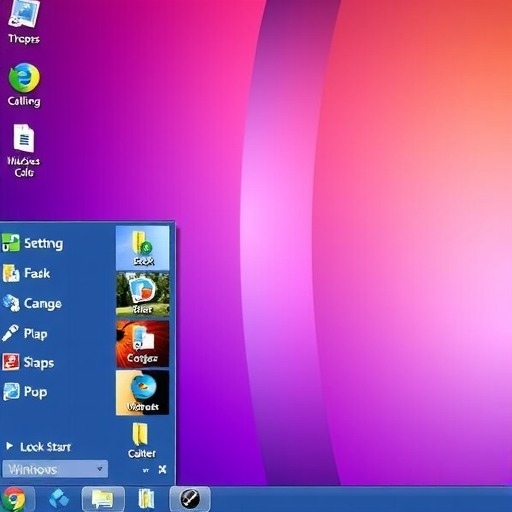
Task: Open the Calling browser desktop icon
Action: (24, 85)
